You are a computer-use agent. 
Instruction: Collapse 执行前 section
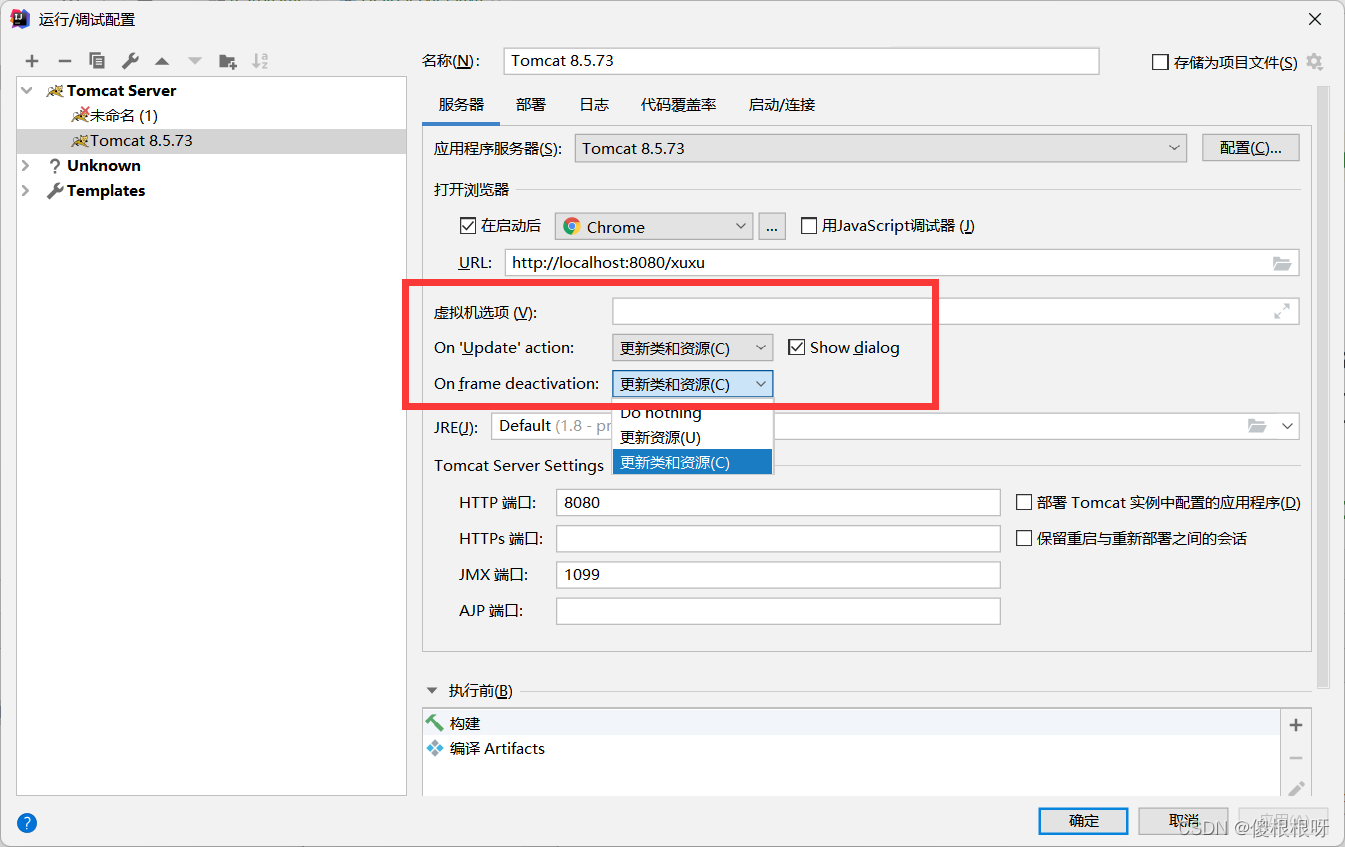click(432, 690)
